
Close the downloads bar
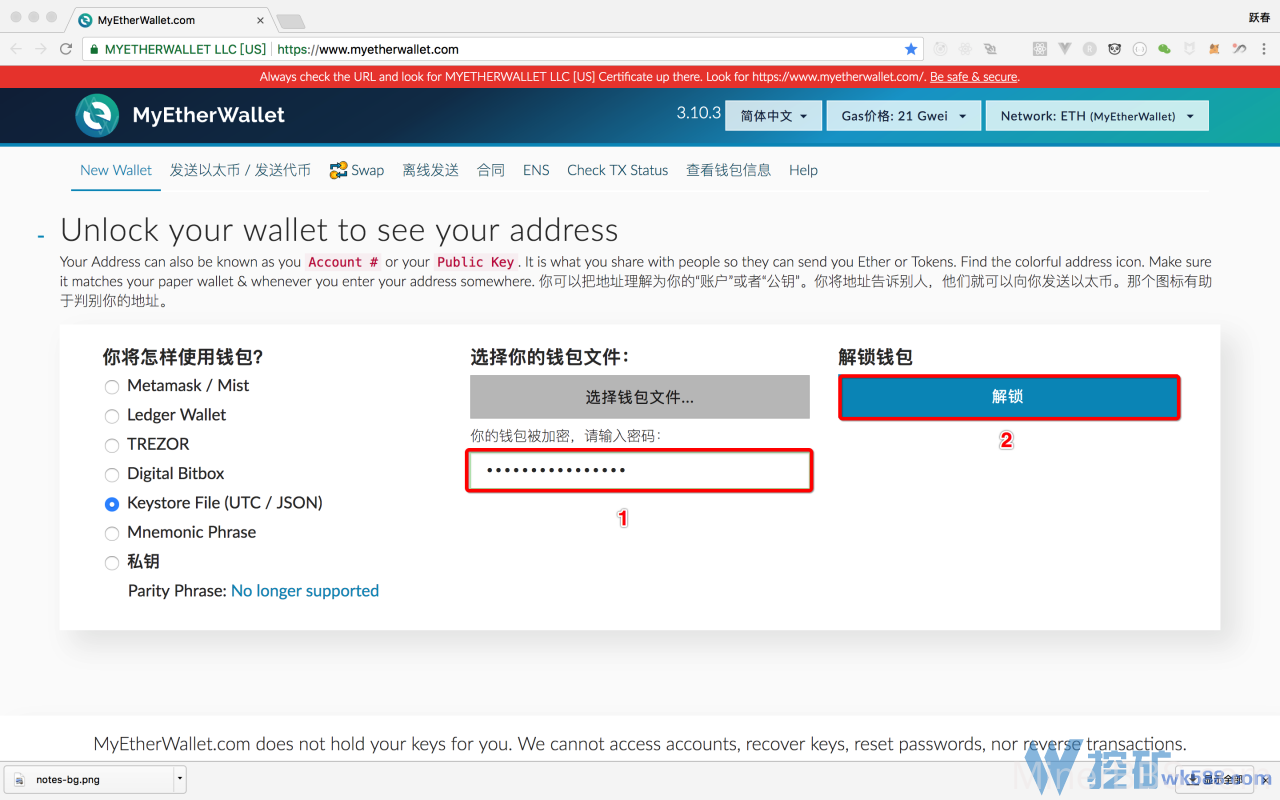point(1267,779)
